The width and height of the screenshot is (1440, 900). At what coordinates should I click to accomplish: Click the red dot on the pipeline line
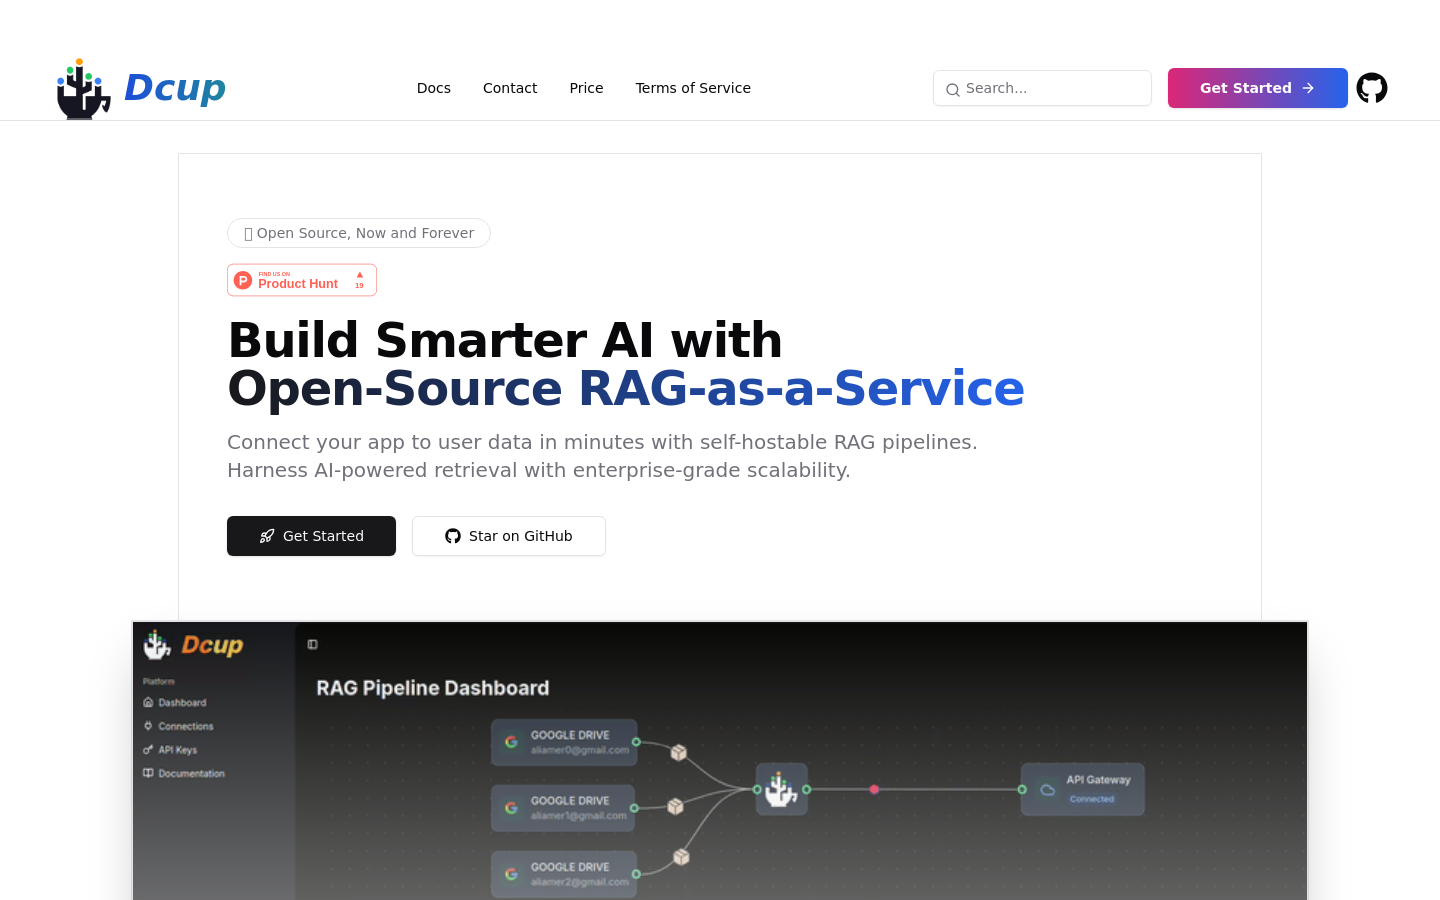pos(874,789)
